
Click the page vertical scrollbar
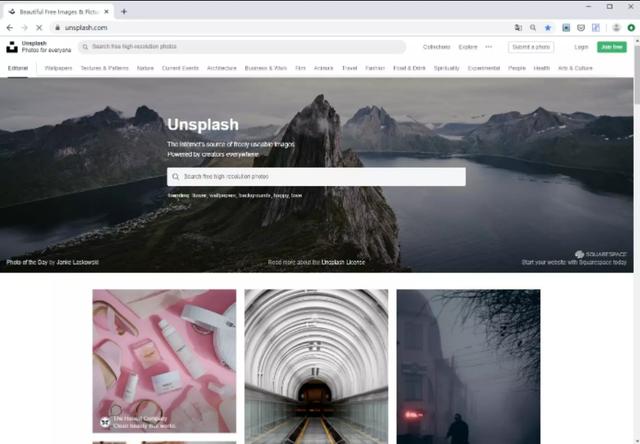(637, 241)
